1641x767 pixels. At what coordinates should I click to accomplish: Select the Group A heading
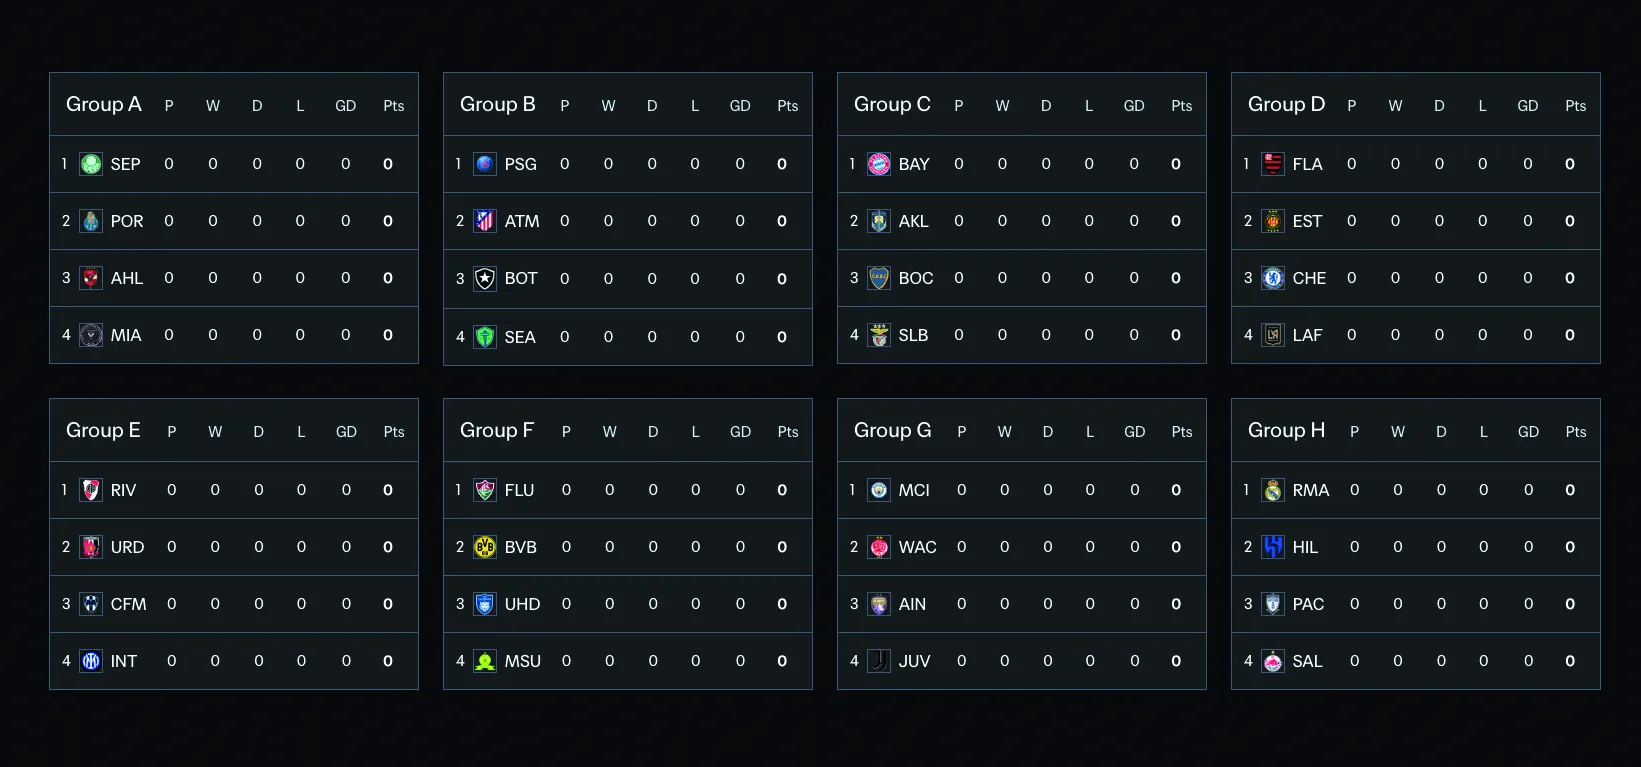(104, 104)
